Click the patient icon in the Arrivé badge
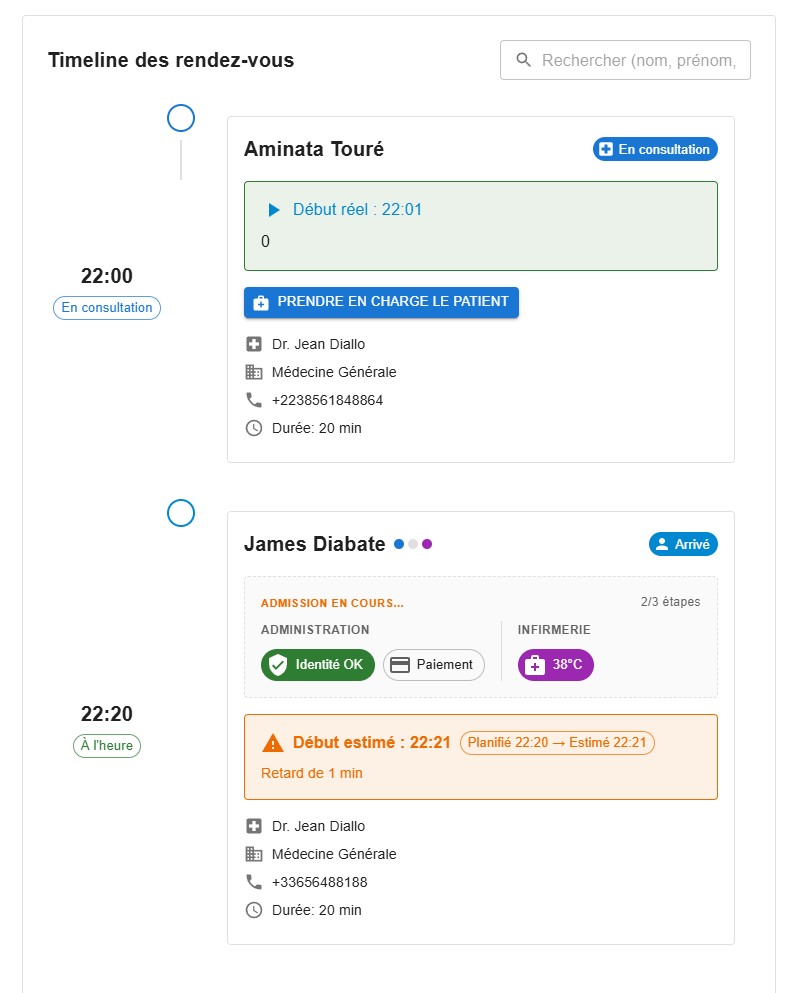The height and width of the screenshot is (993, 795). [663, 544]
